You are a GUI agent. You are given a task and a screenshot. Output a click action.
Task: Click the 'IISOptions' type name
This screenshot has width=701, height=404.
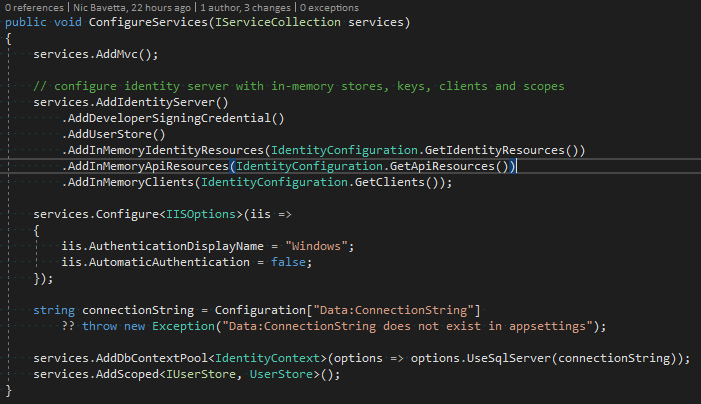[201, 215]
